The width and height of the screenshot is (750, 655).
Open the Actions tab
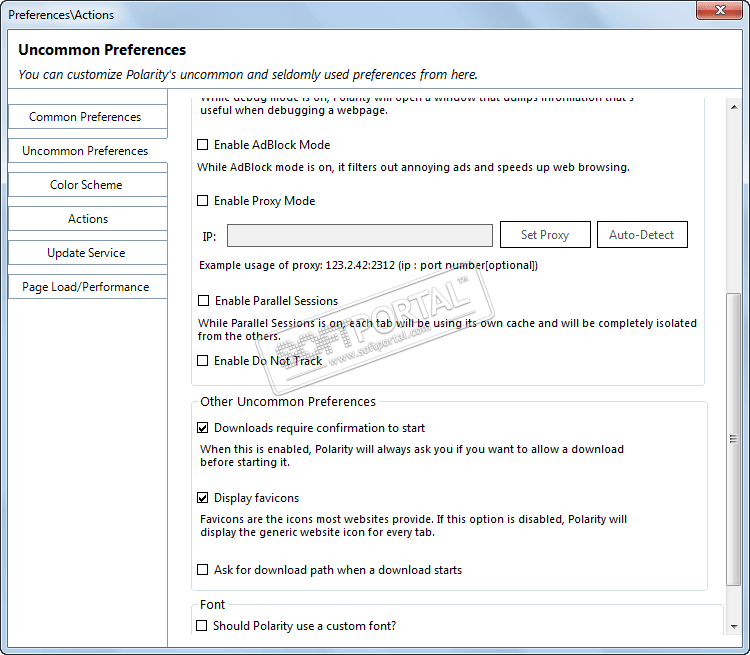click(88, 219)
